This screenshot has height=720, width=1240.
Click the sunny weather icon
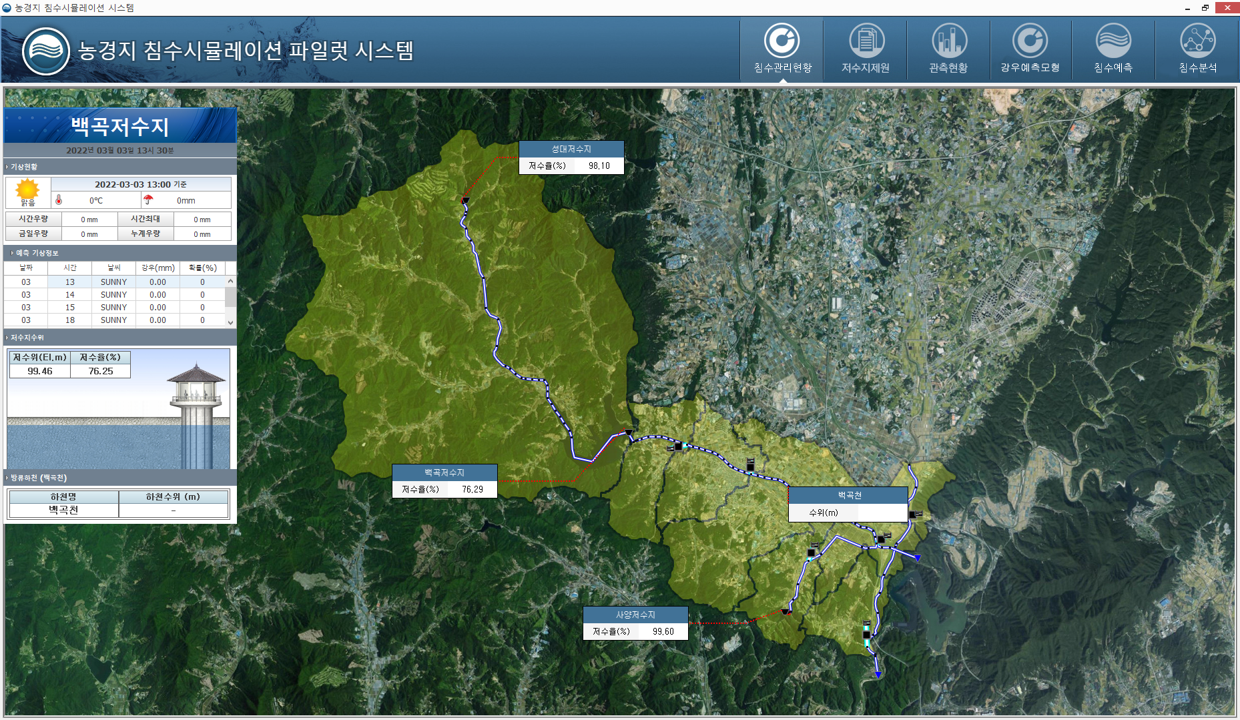[27, 189]
